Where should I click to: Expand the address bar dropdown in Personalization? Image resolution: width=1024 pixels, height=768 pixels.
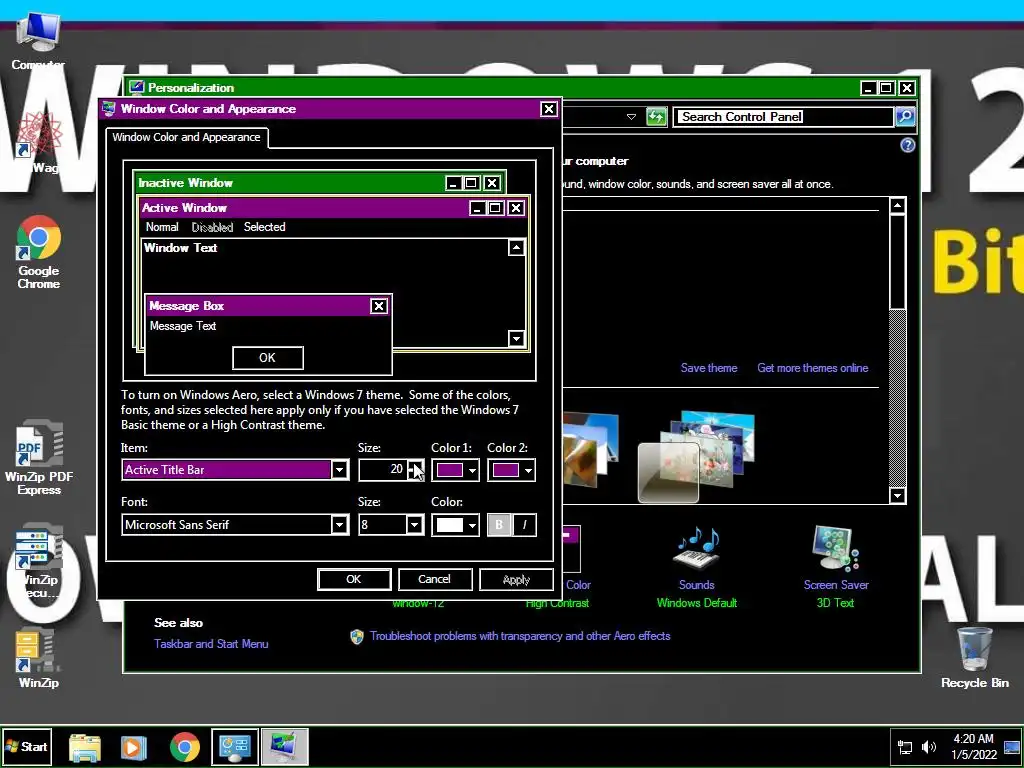pyautogui.click(x=631, y=117)
